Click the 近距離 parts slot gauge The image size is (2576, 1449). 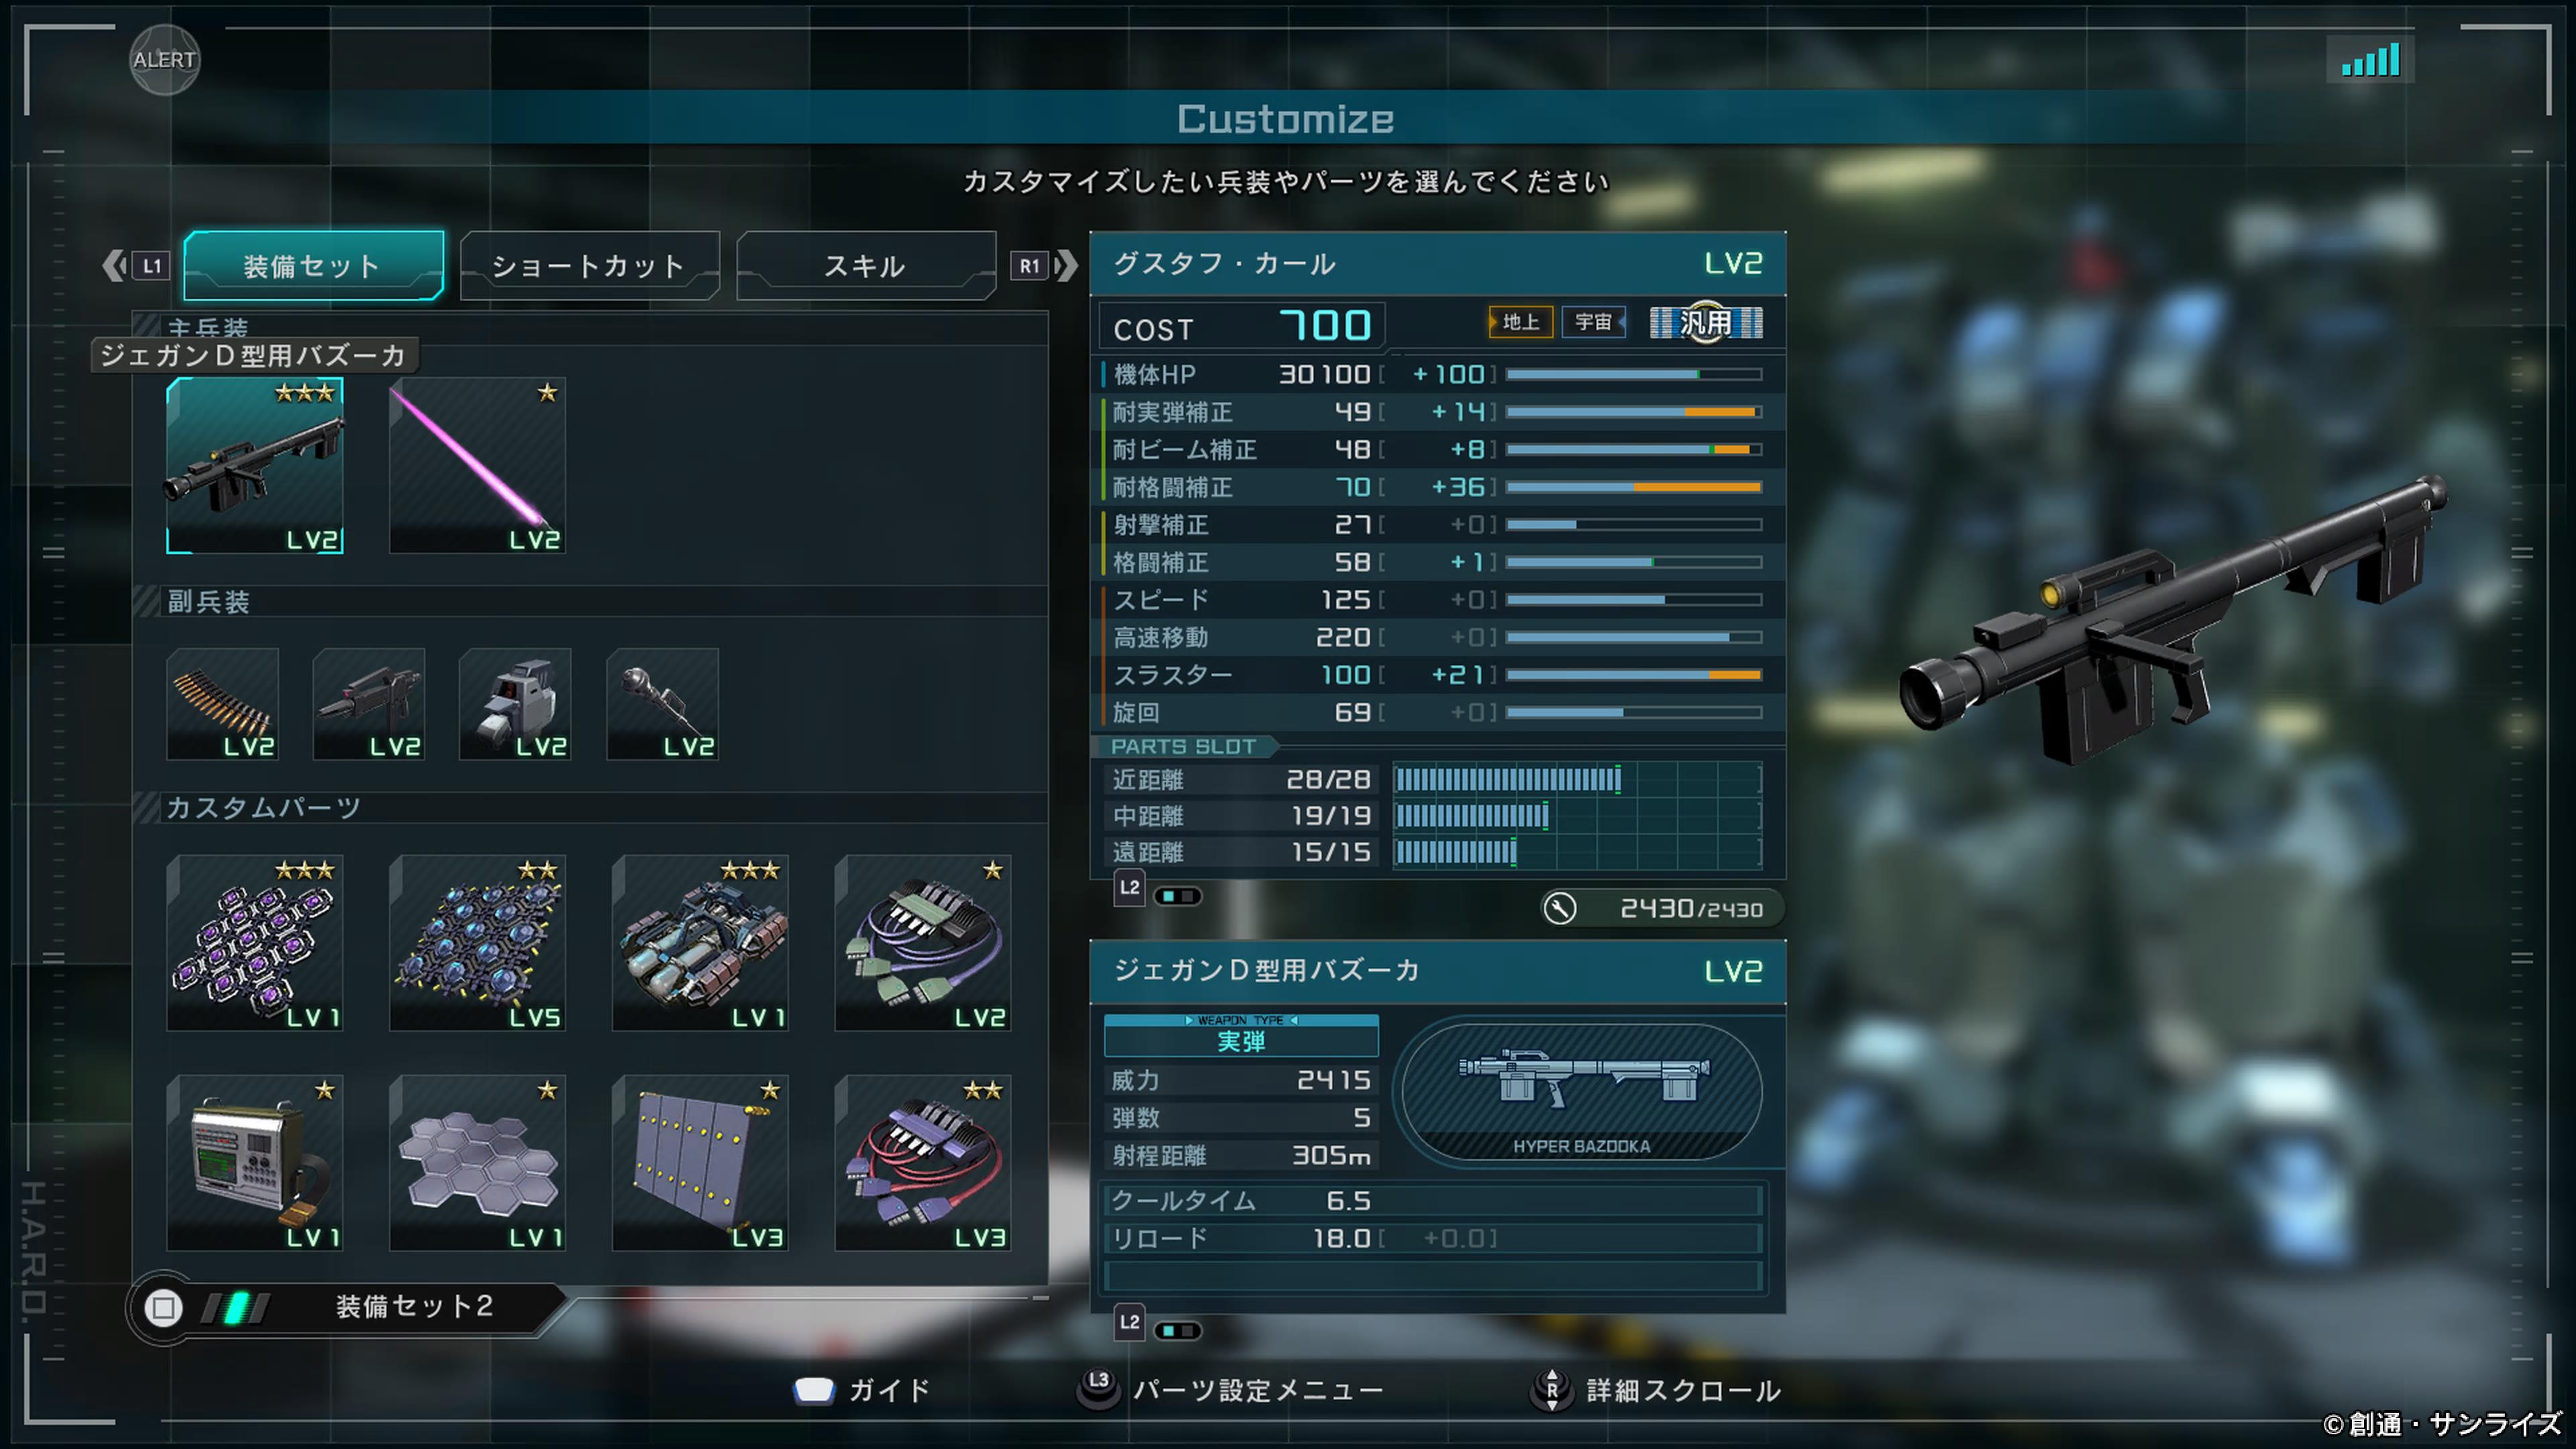click(x=1577, y=780)
